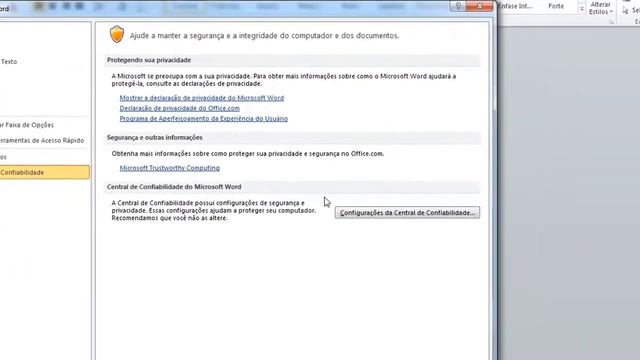
Task: Apply the Forte style in Word ribbon
Action: point(556,6)
